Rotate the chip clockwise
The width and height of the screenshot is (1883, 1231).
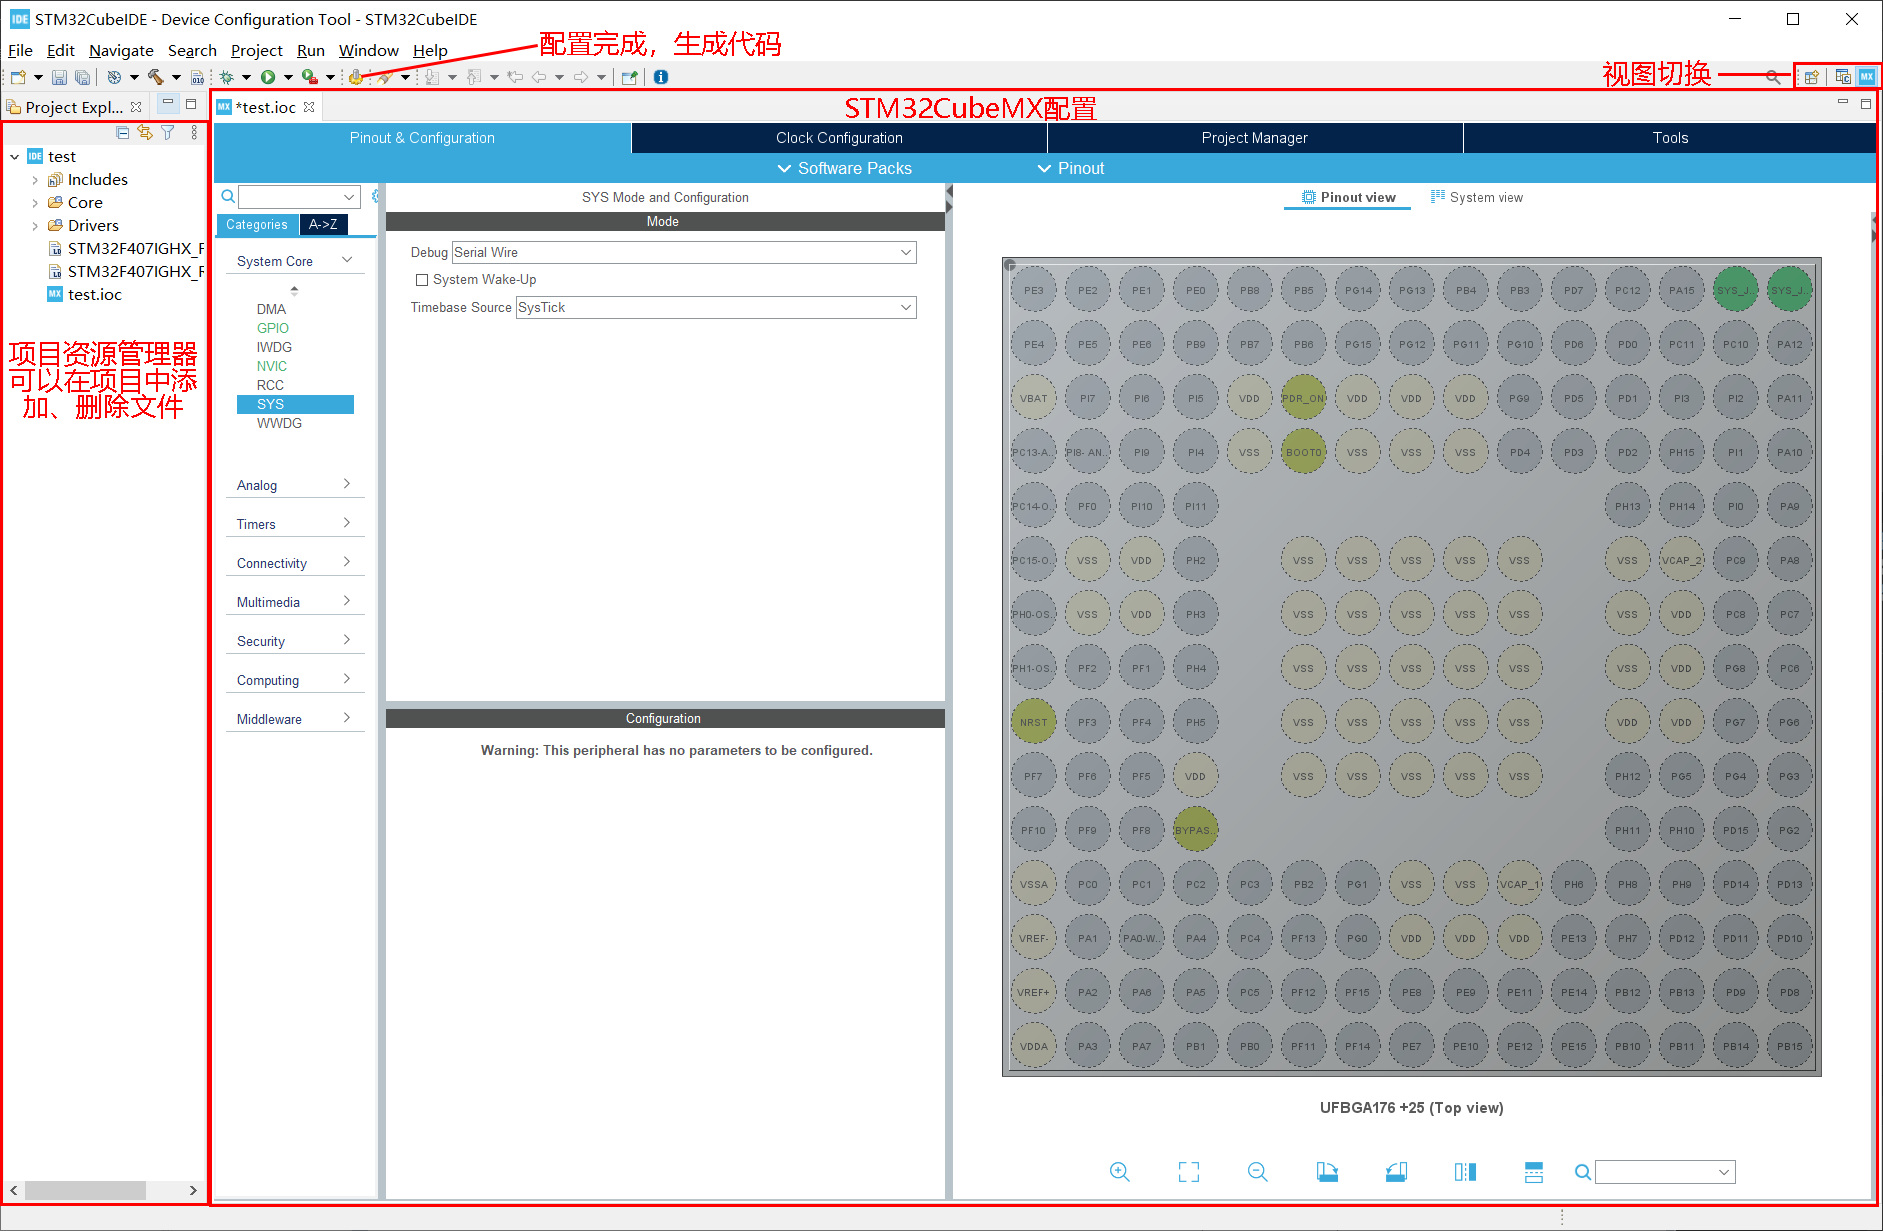click(x=1327, y=1172)
